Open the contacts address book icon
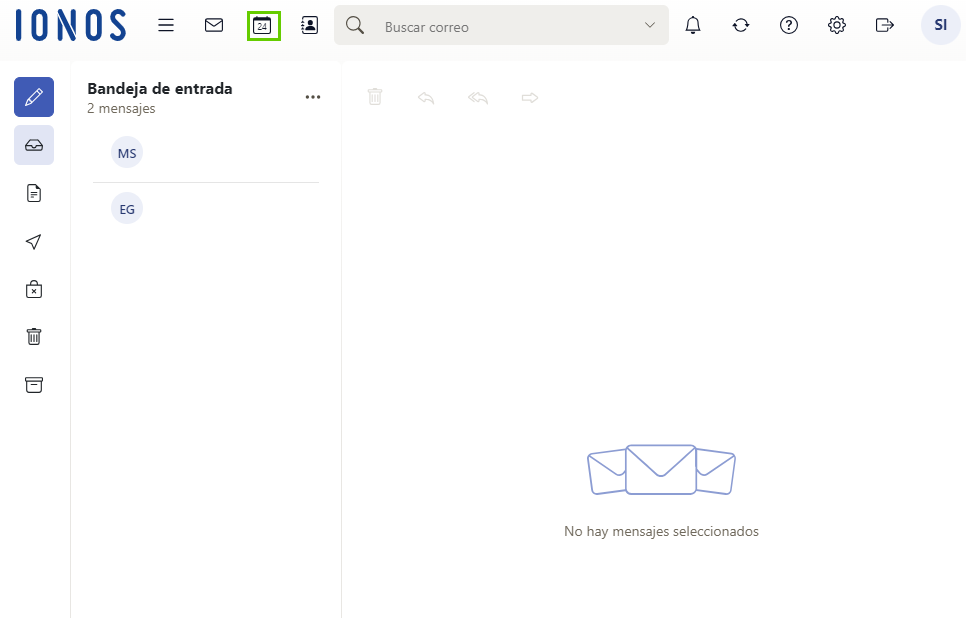The image size is (966, 618). (x=310, y=26)
